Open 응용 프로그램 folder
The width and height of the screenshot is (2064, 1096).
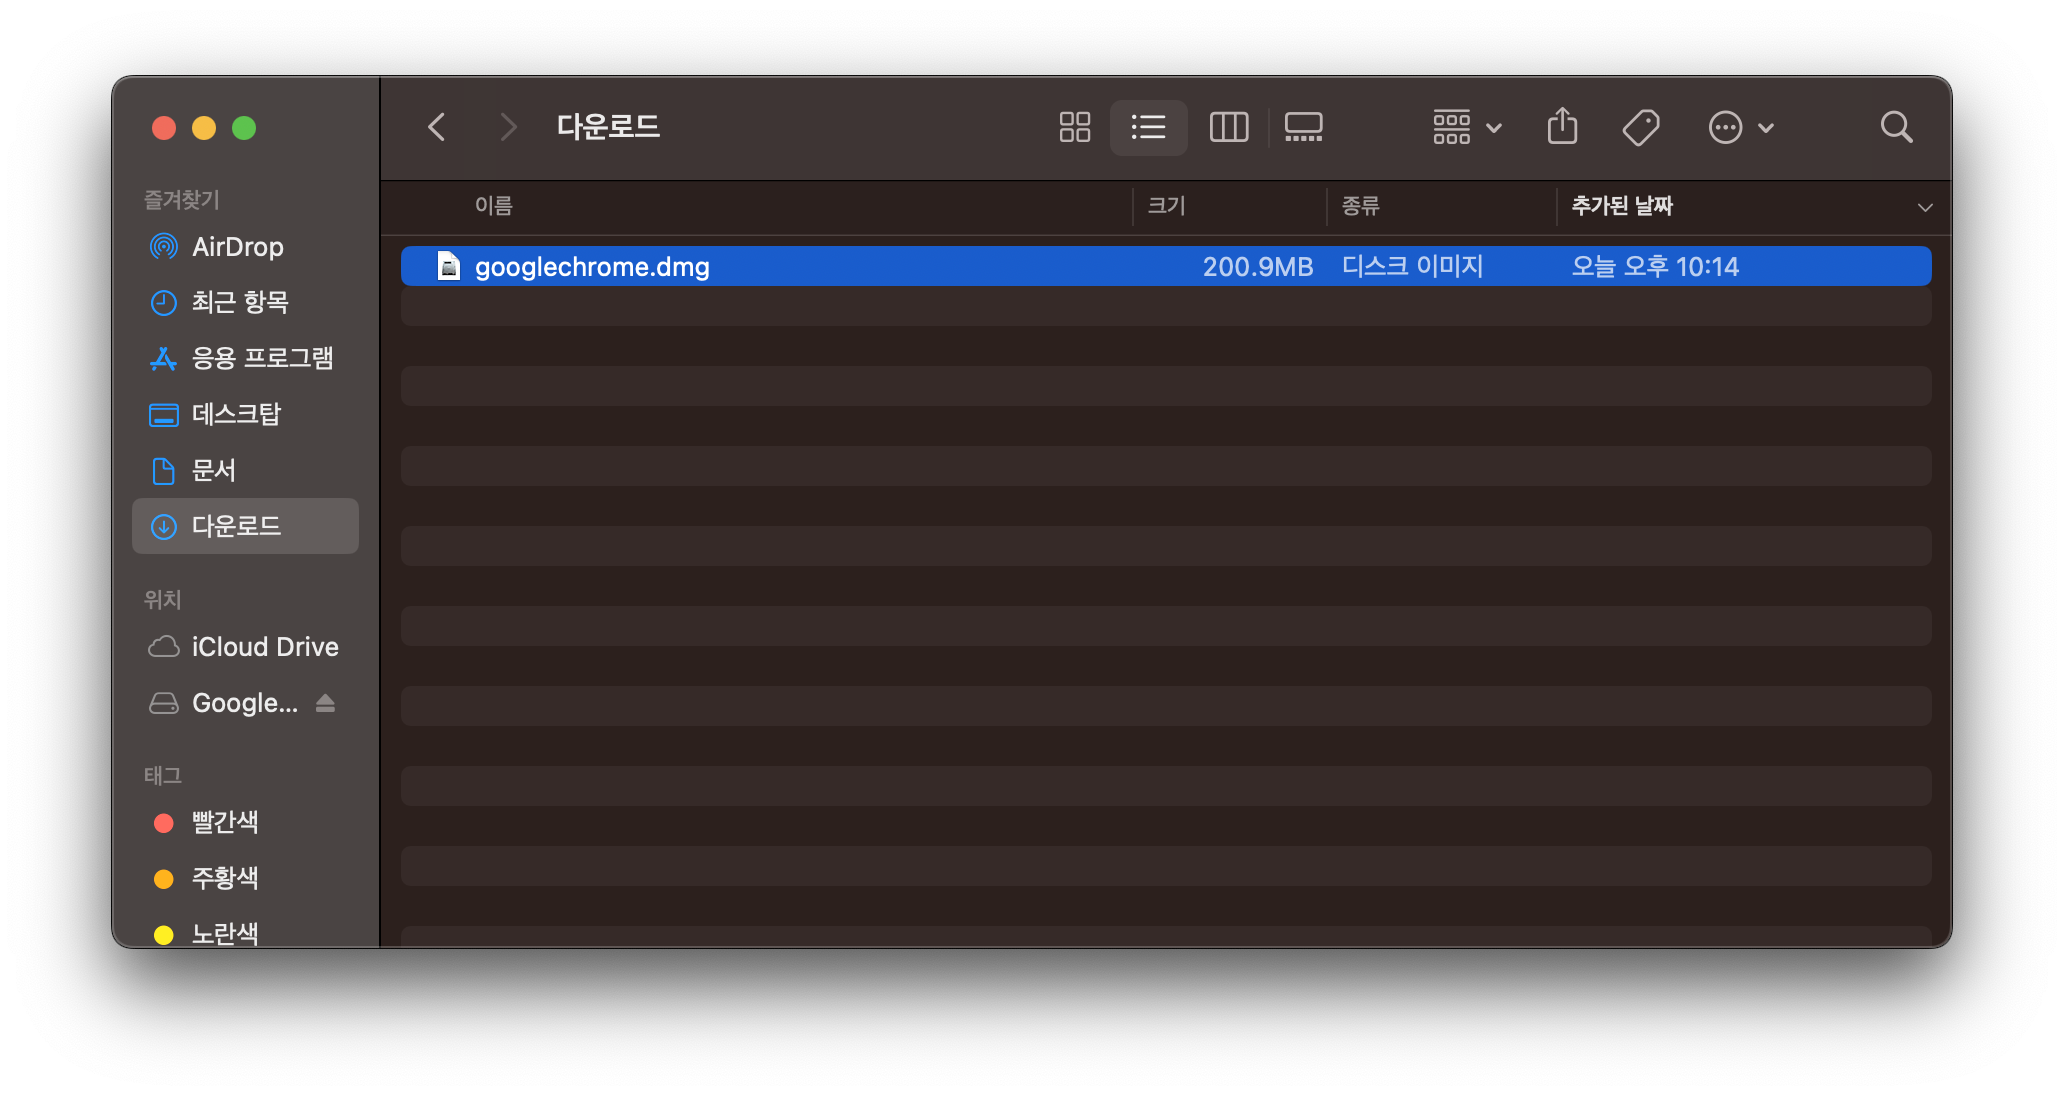click(x=261, y=358)
